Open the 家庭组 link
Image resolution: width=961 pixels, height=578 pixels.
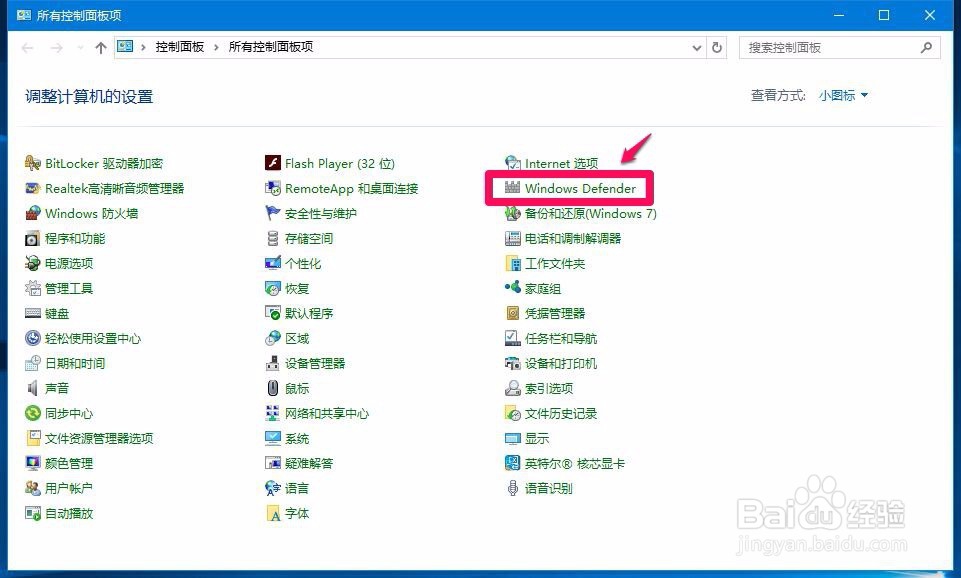click(x=543, y=288)
